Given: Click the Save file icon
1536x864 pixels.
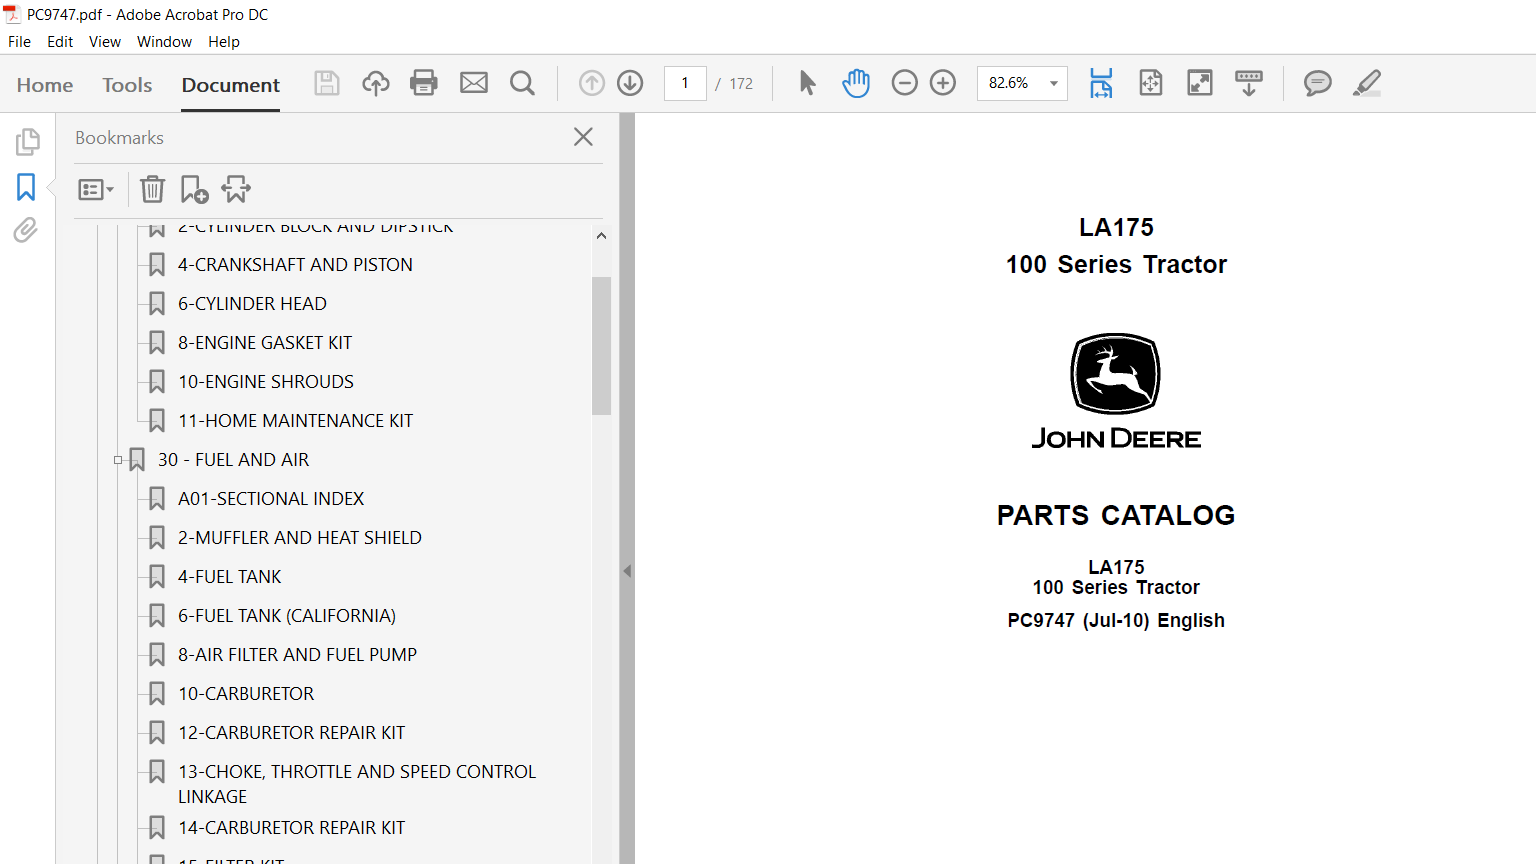Looking at the screenshot, I should coord(327,83).
